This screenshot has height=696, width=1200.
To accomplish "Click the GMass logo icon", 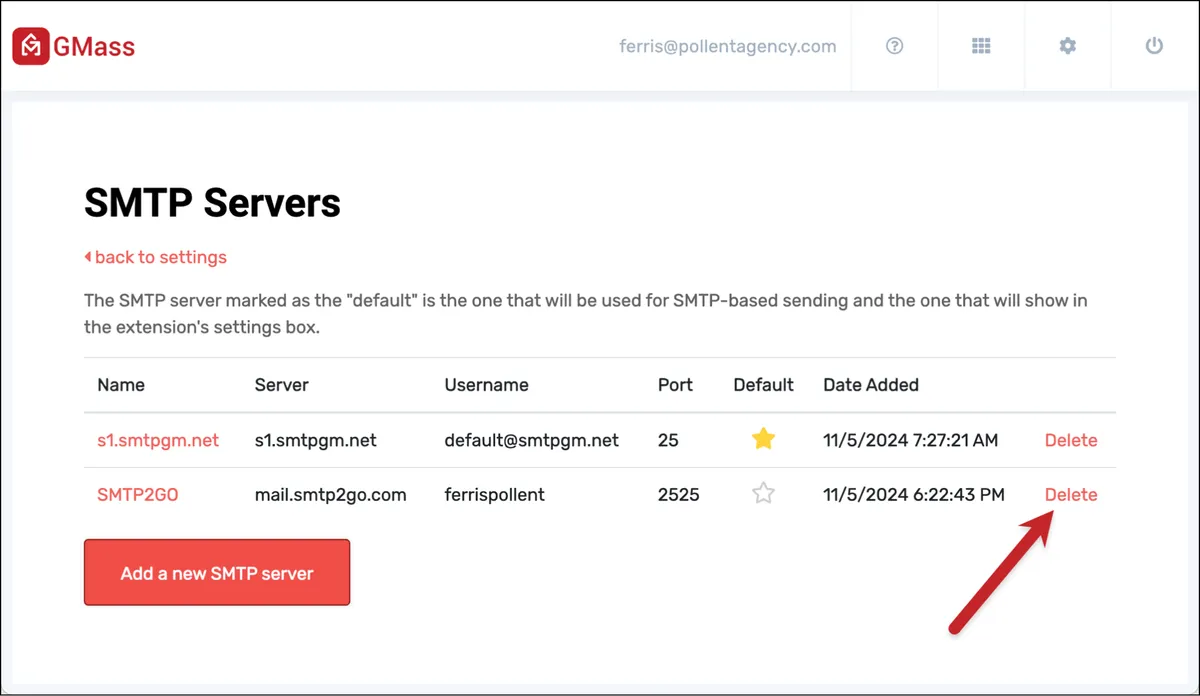I will click(31, 46).
